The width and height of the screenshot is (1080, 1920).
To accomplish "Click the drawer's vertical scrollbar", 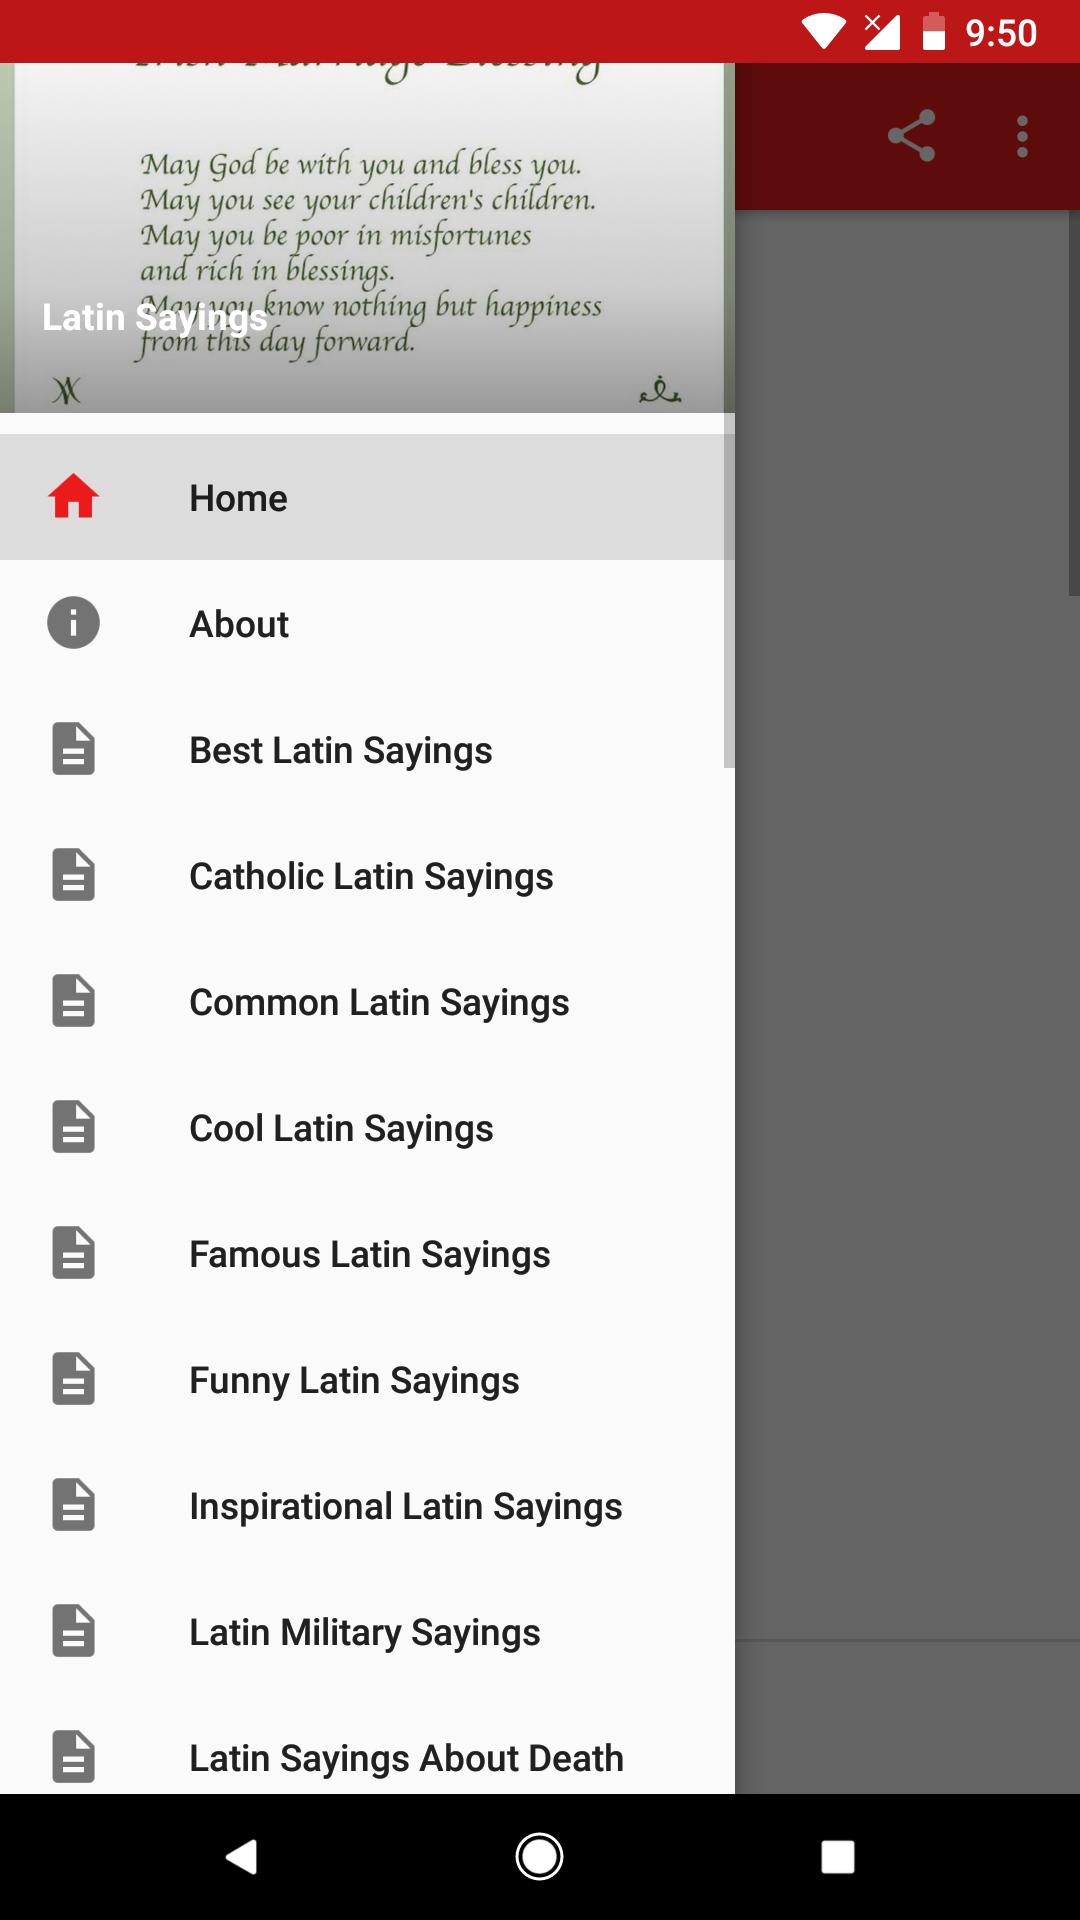I will [729, 590].
